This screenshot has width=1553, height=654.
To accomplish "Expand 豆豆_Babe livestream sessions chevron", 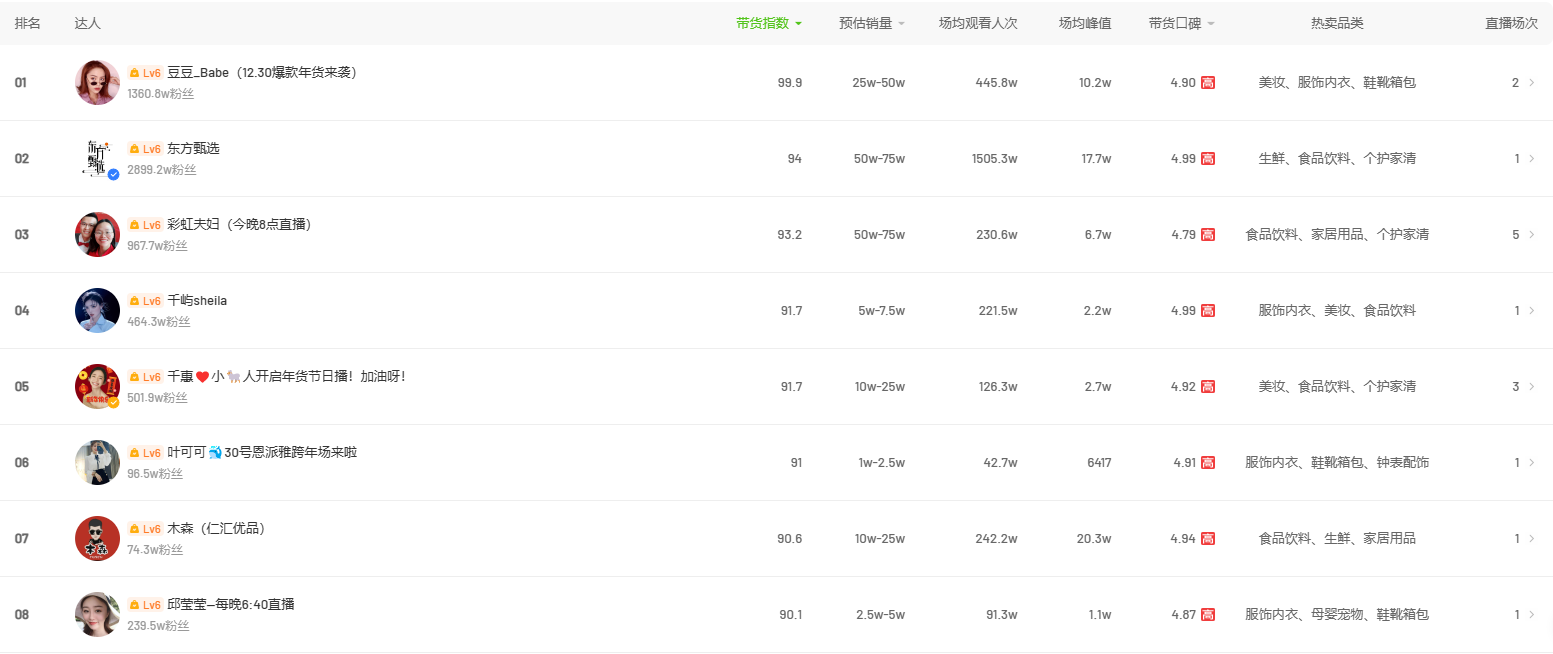I will coord(1531,82).
